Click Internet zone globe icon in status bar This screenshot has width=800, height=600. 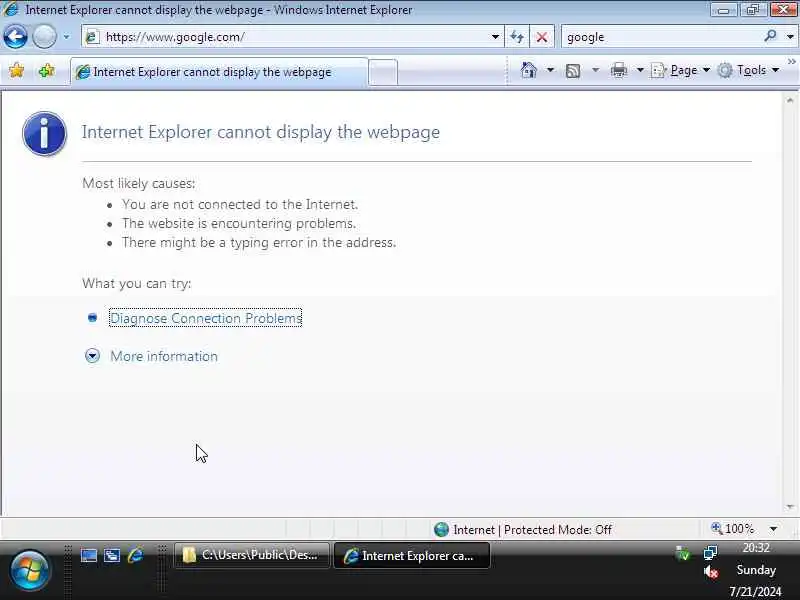(441, 530)
